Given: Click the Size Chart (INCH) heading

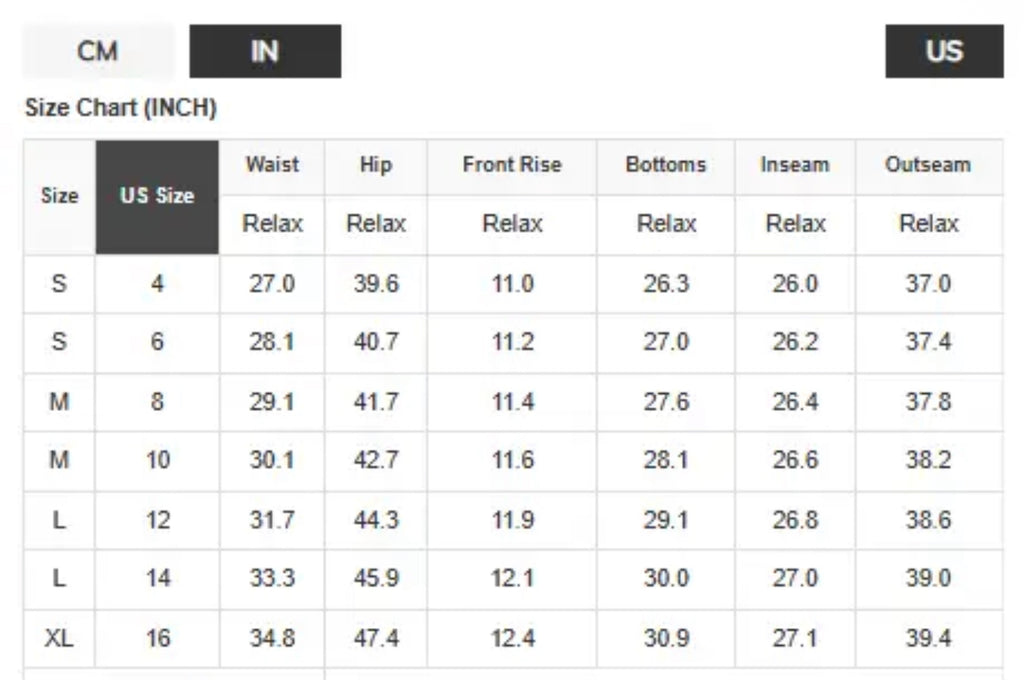Looking at the screenshot, I should [121, 108].
